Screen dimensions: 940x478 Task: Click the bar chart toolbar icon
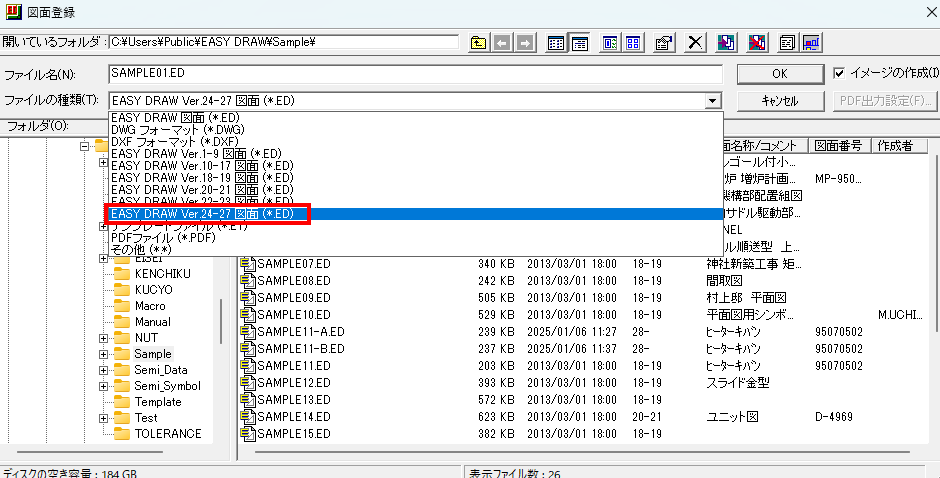coord(812,43)
